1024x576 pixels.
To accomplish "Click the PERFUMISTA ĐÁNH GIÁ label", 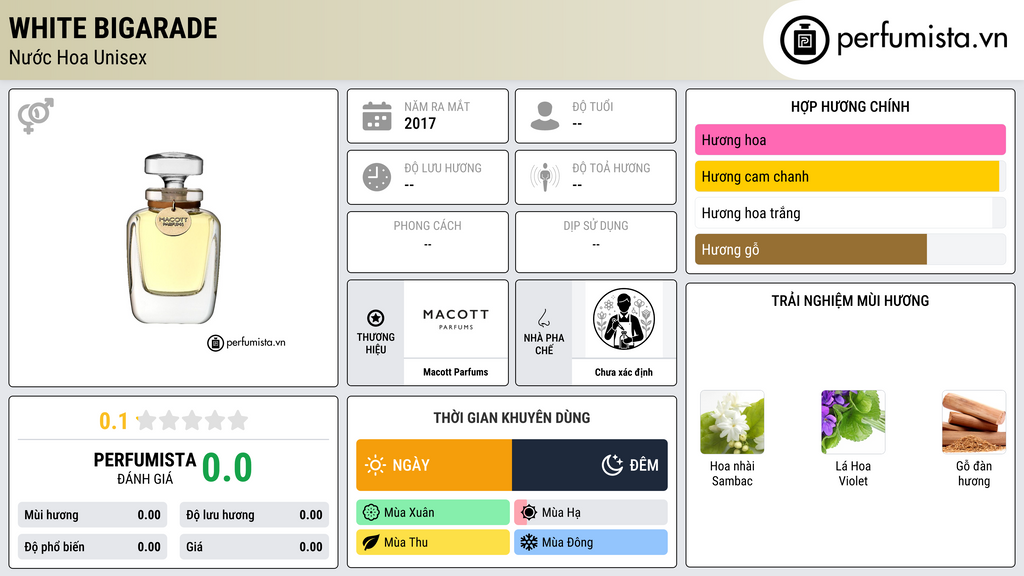I will click(x=145, y=468).
